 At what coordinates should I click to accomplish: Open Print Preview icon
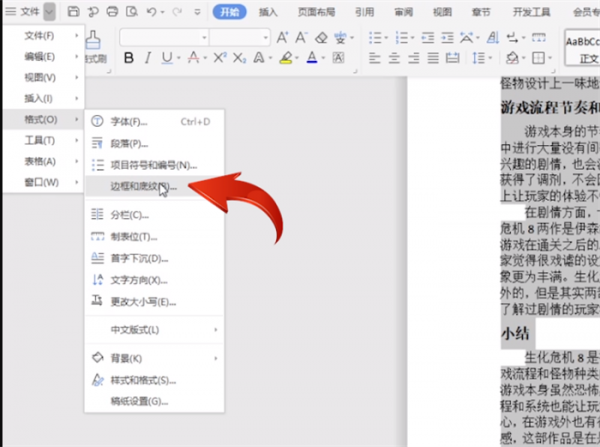pyautogui.click(x=132, y=12)
